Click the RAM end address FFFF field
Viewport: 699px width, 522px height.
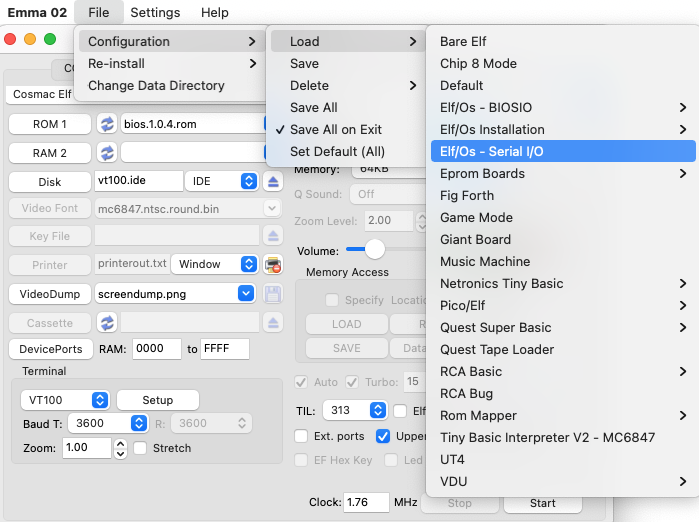[225, 349]
